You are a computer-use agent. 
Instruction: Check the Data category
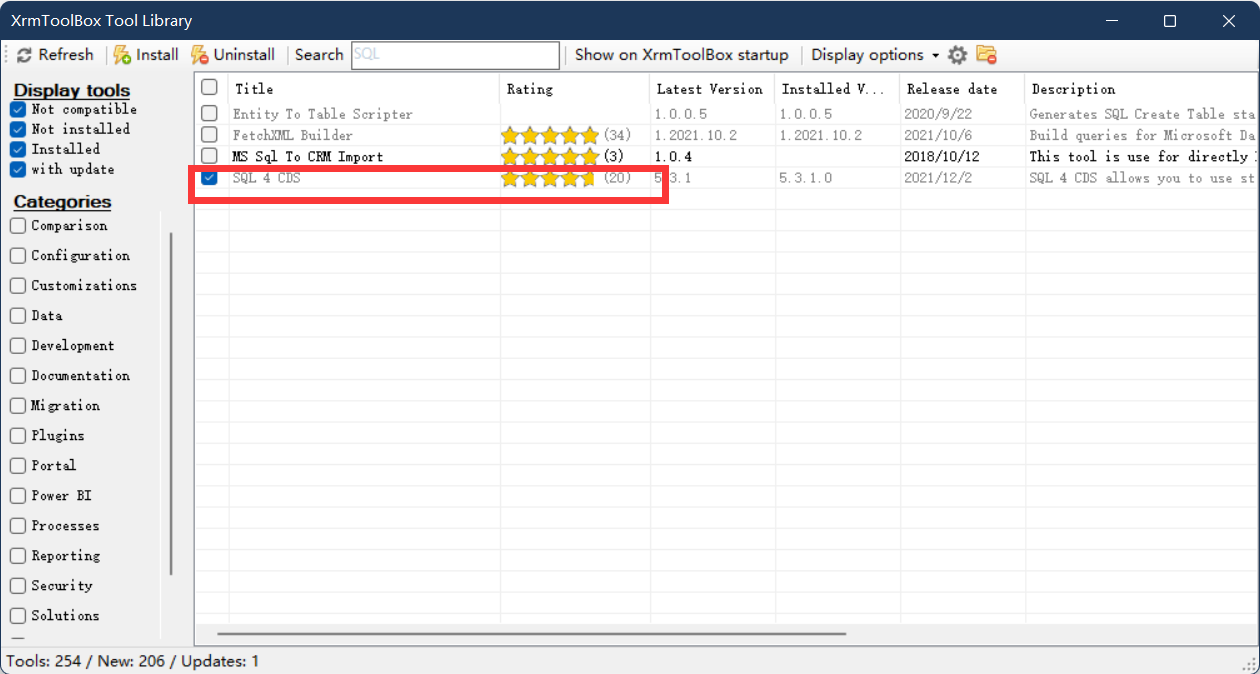pyautogui.click(x=18, y=316)
